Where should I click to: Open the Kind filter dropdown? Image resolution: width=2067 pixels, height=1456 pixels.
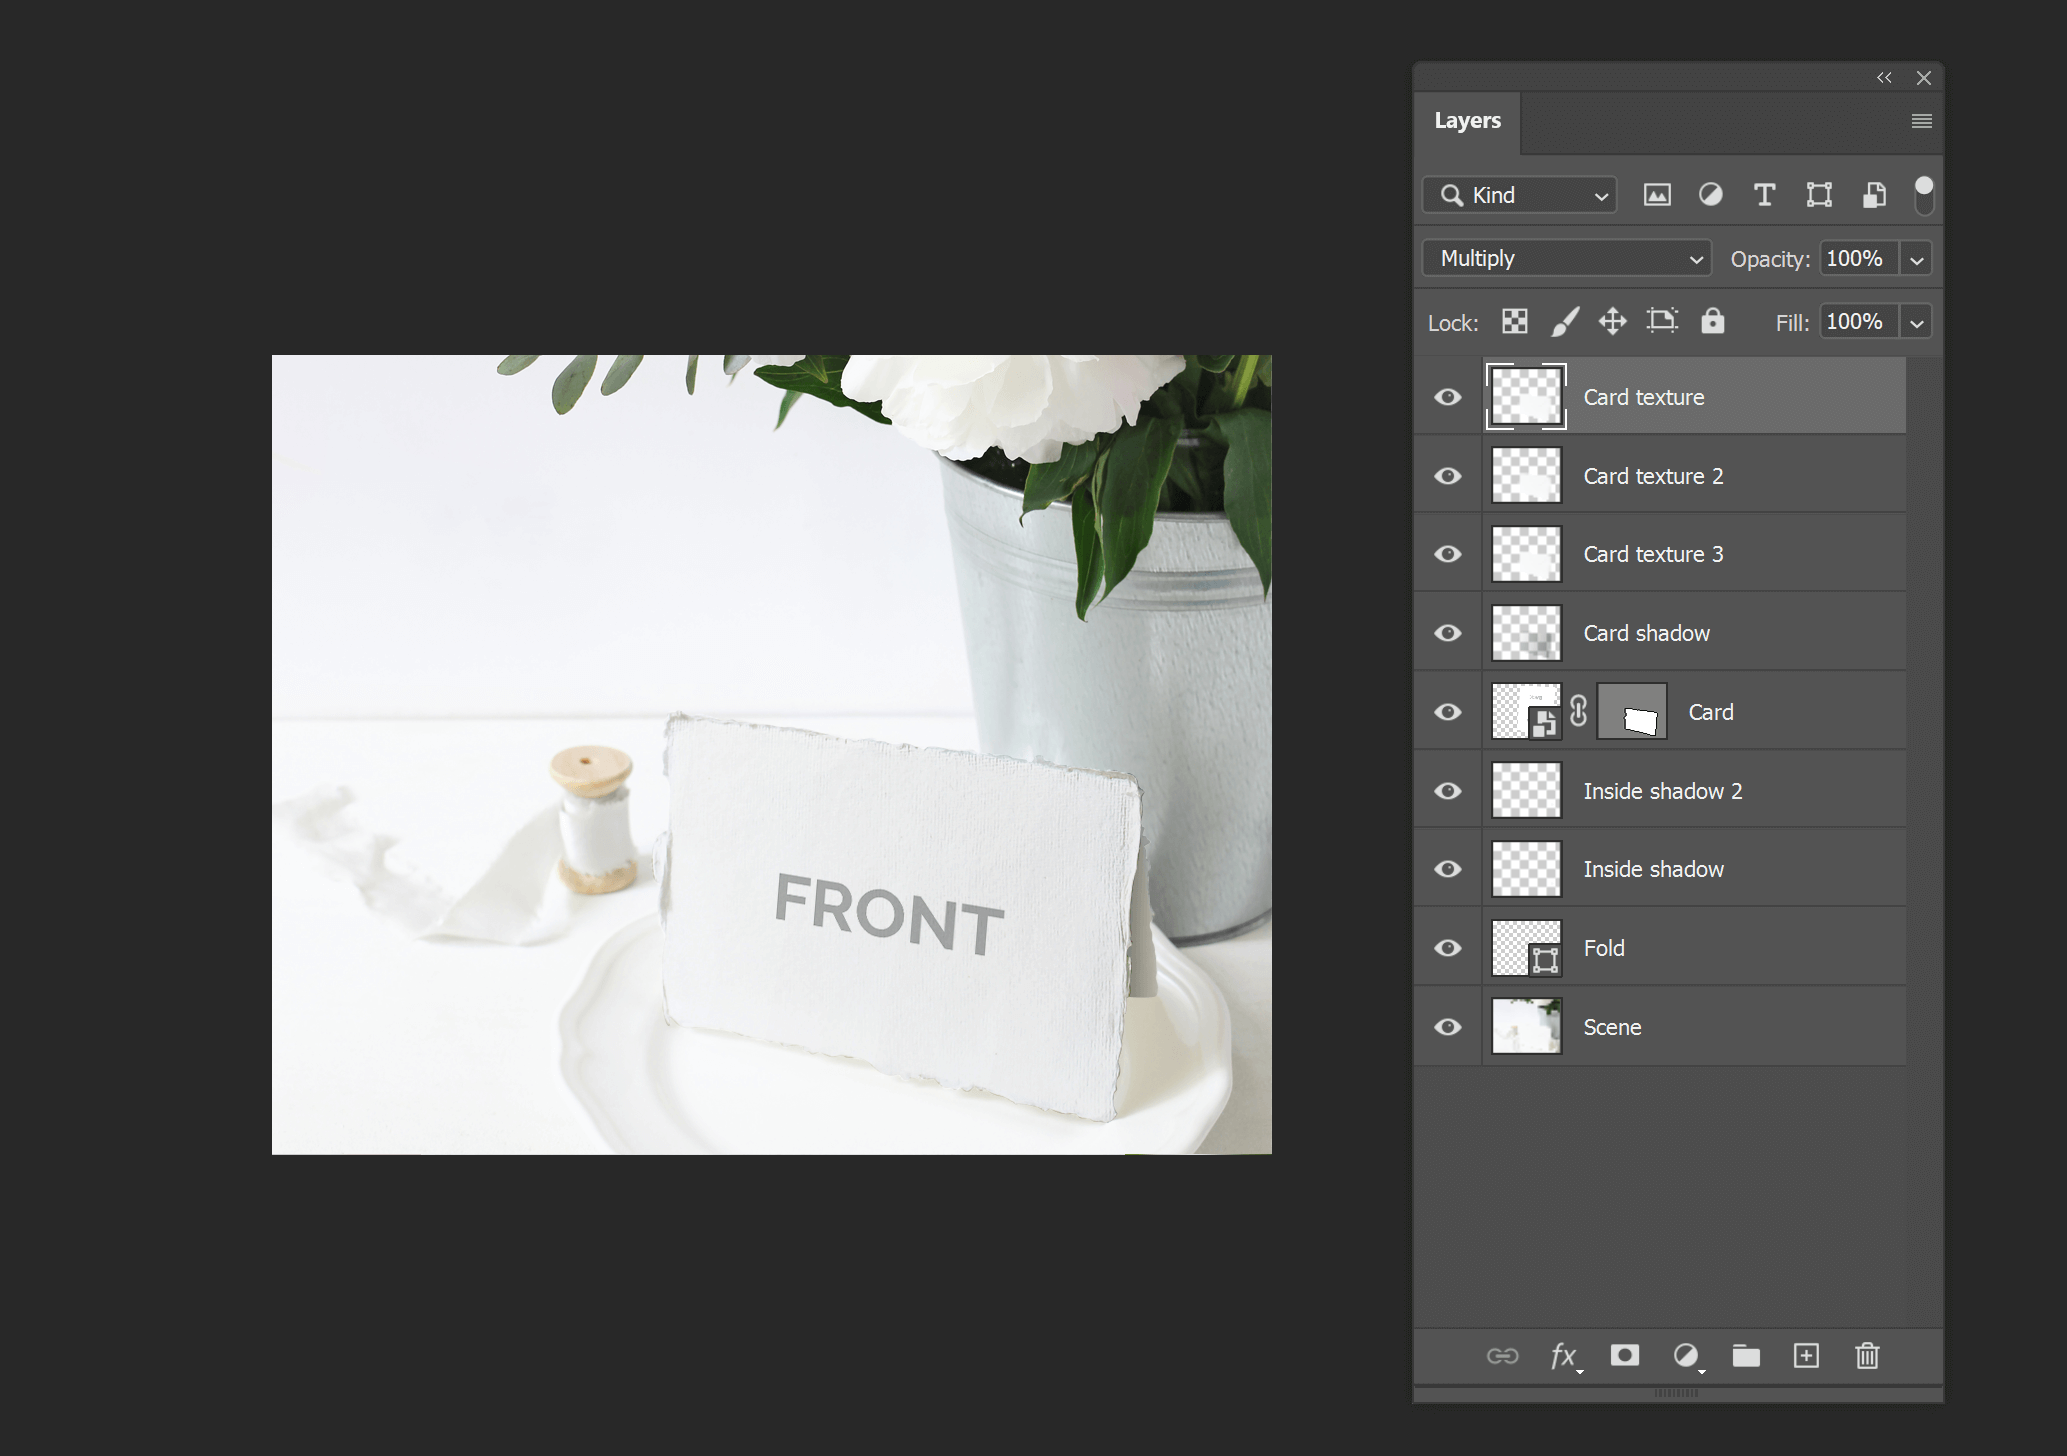1518,195
